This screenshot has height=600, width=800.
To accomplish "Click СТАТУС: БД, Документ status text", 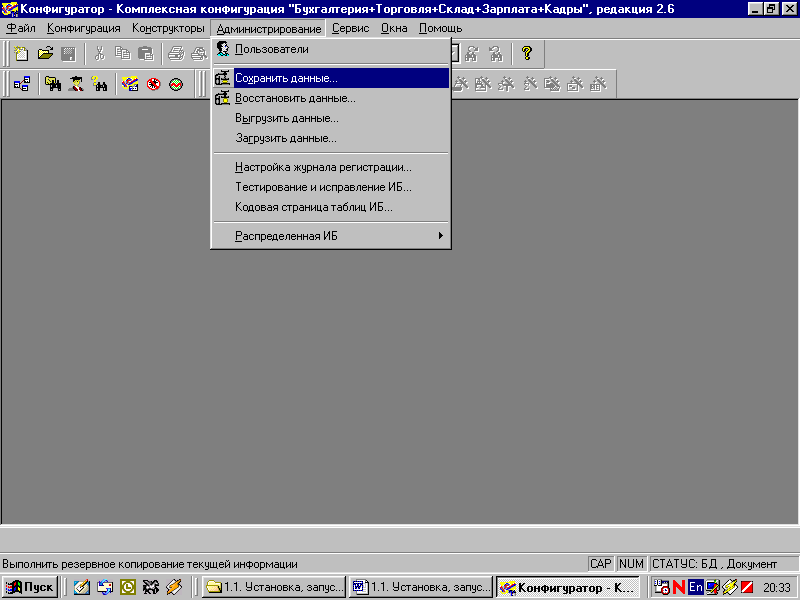I will pos(714,564).
